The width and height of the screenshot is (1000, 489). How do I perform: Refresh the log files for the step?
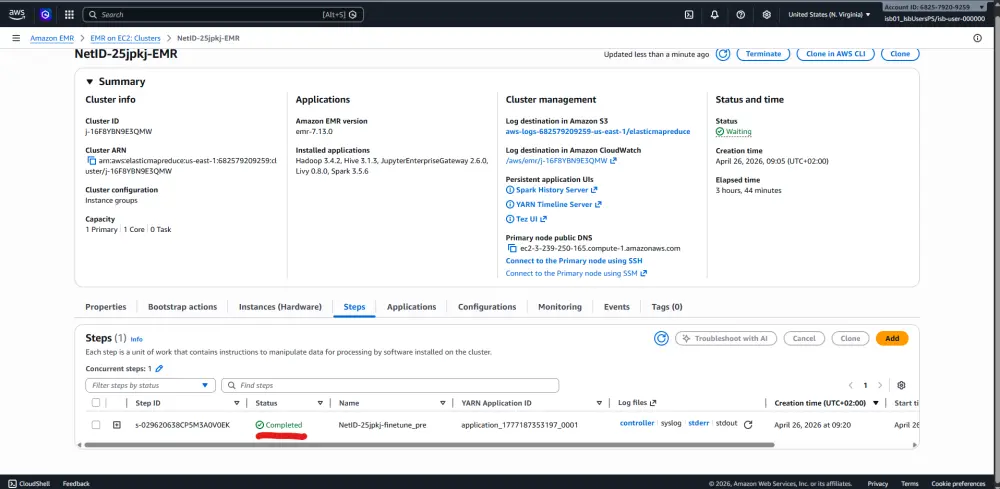748,425
